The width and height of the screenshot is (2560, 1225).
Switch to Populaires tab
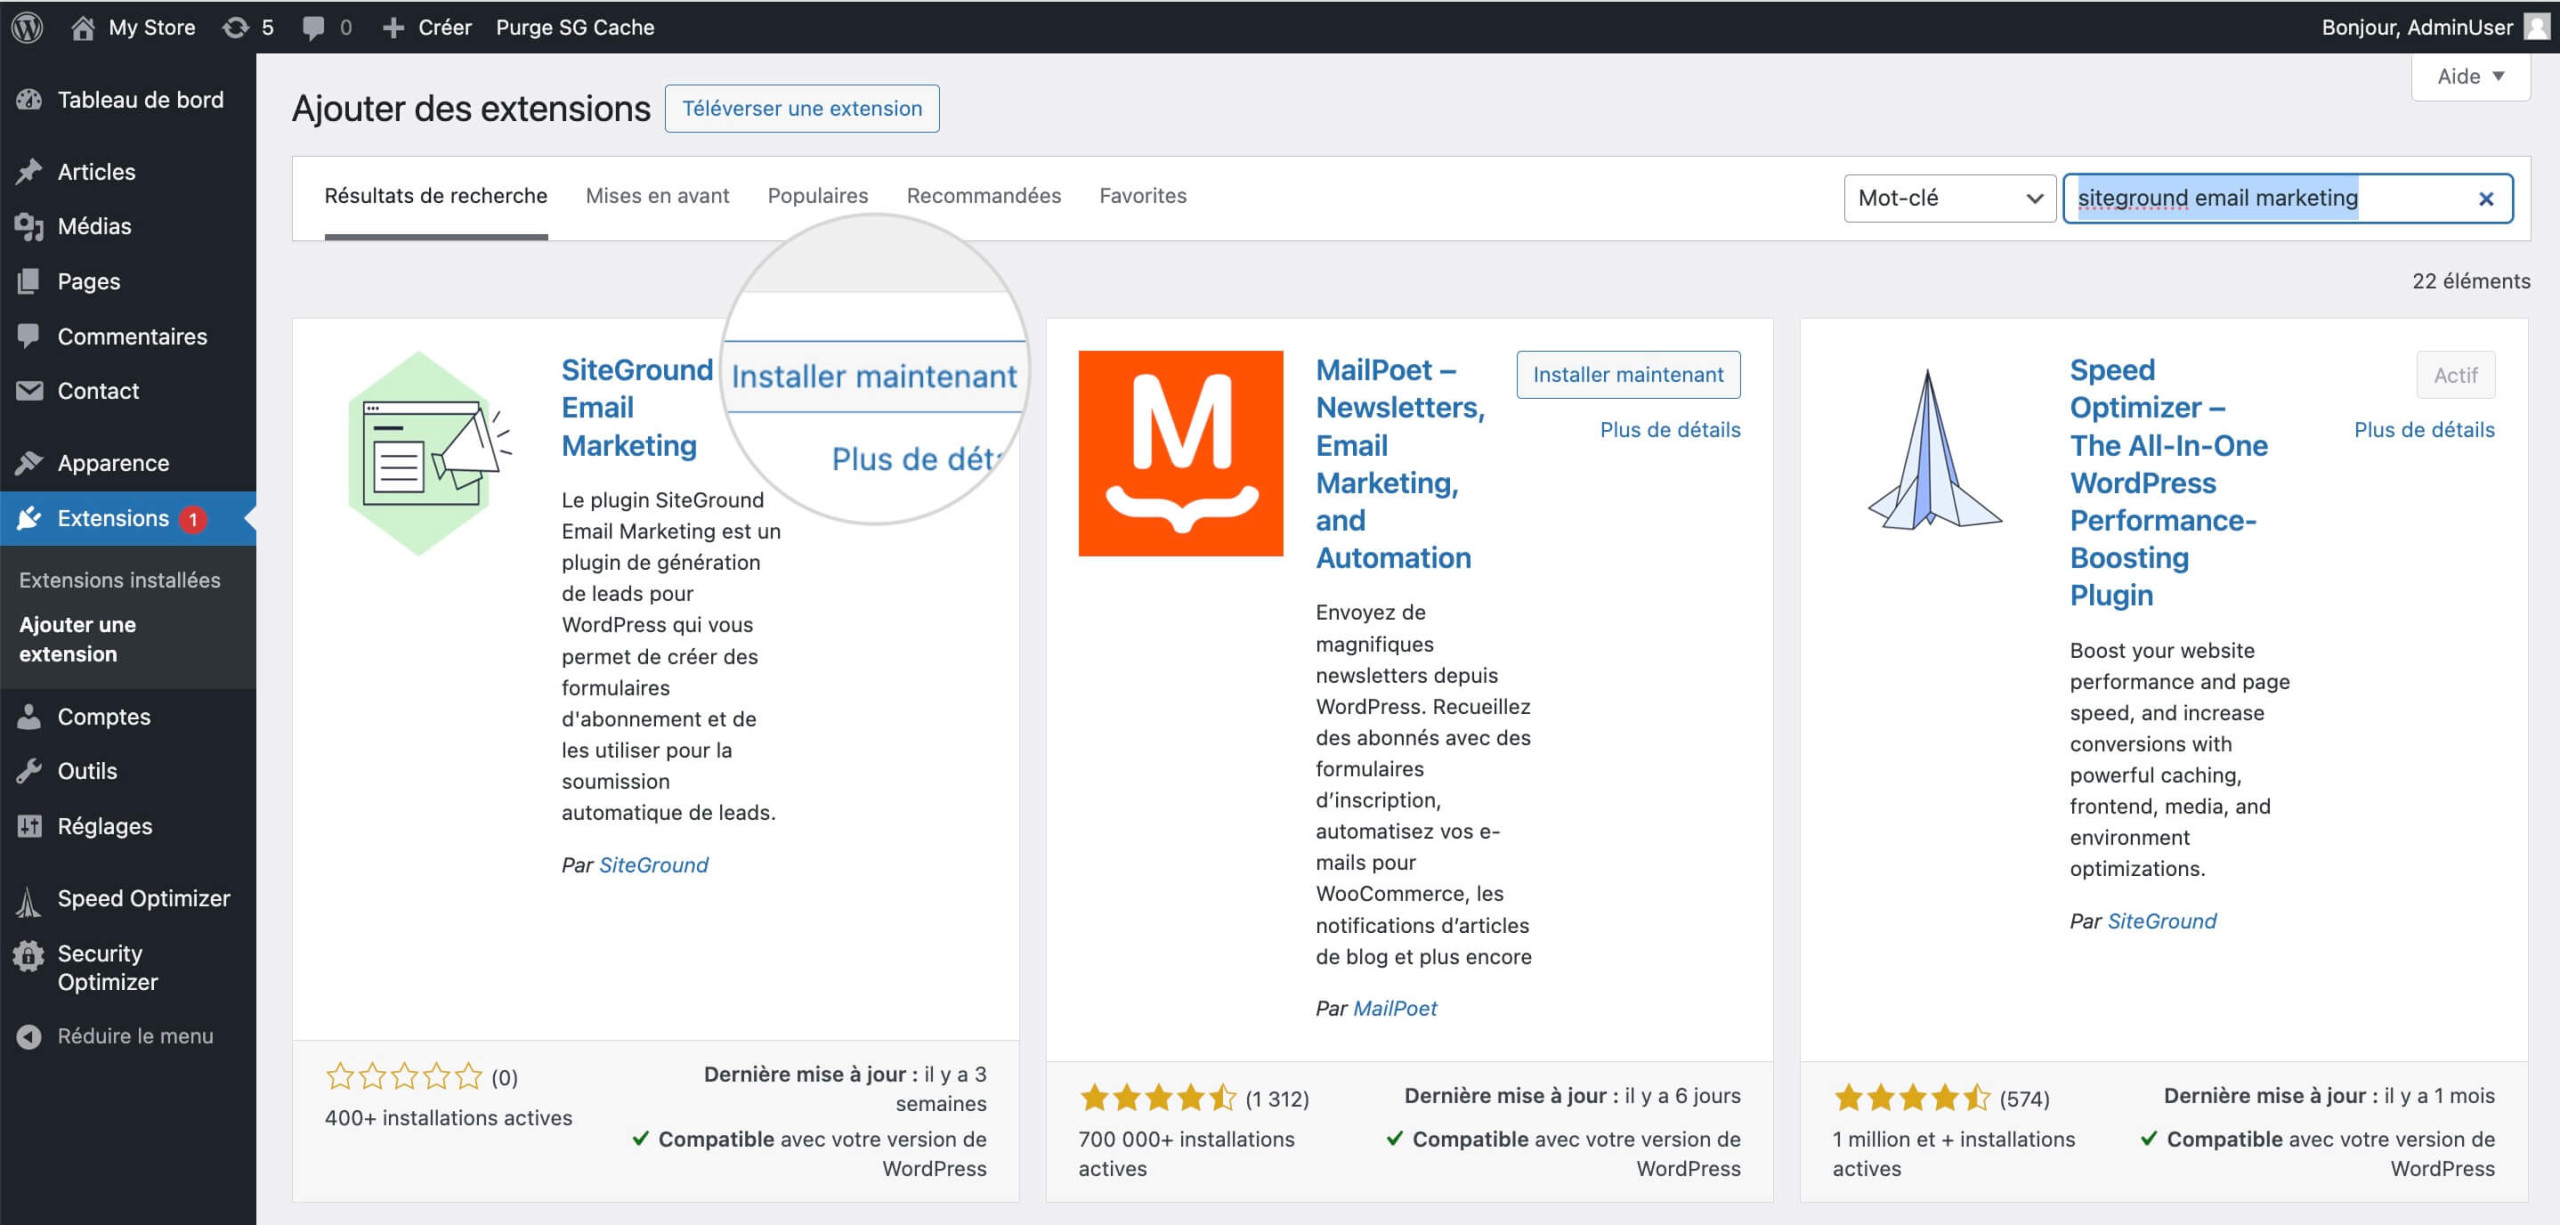coord(818,196)
